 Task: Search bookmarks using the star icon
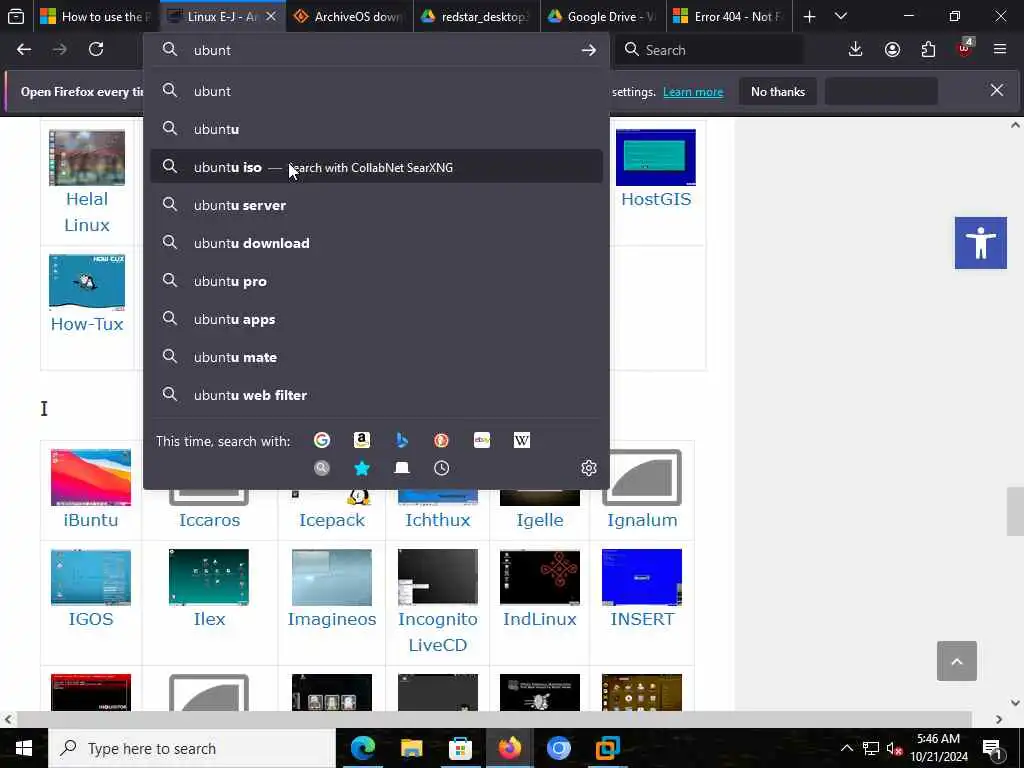click(x=362, y=468)
